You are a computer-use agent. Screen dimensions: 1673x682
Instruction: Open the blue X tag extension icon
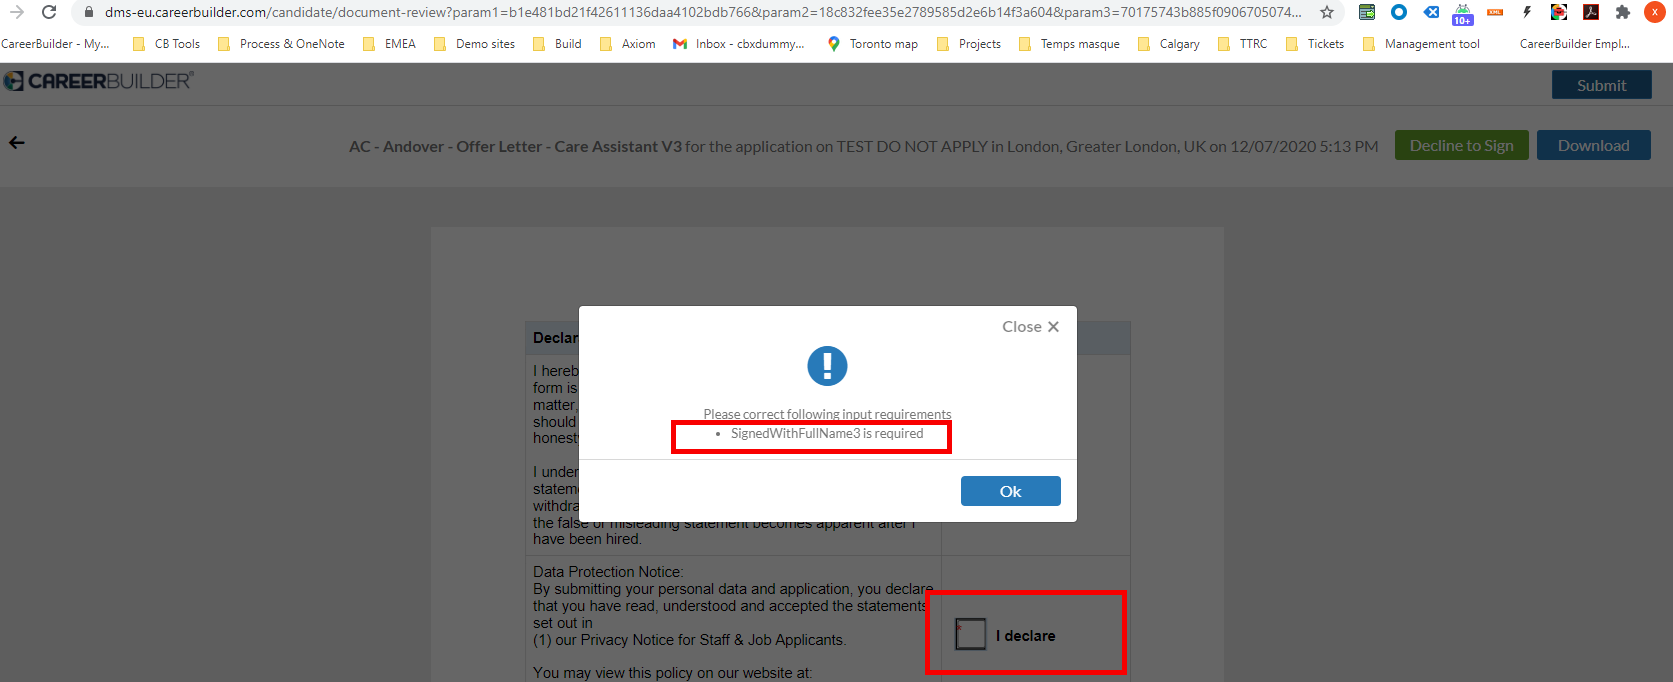click(1431, 12)
